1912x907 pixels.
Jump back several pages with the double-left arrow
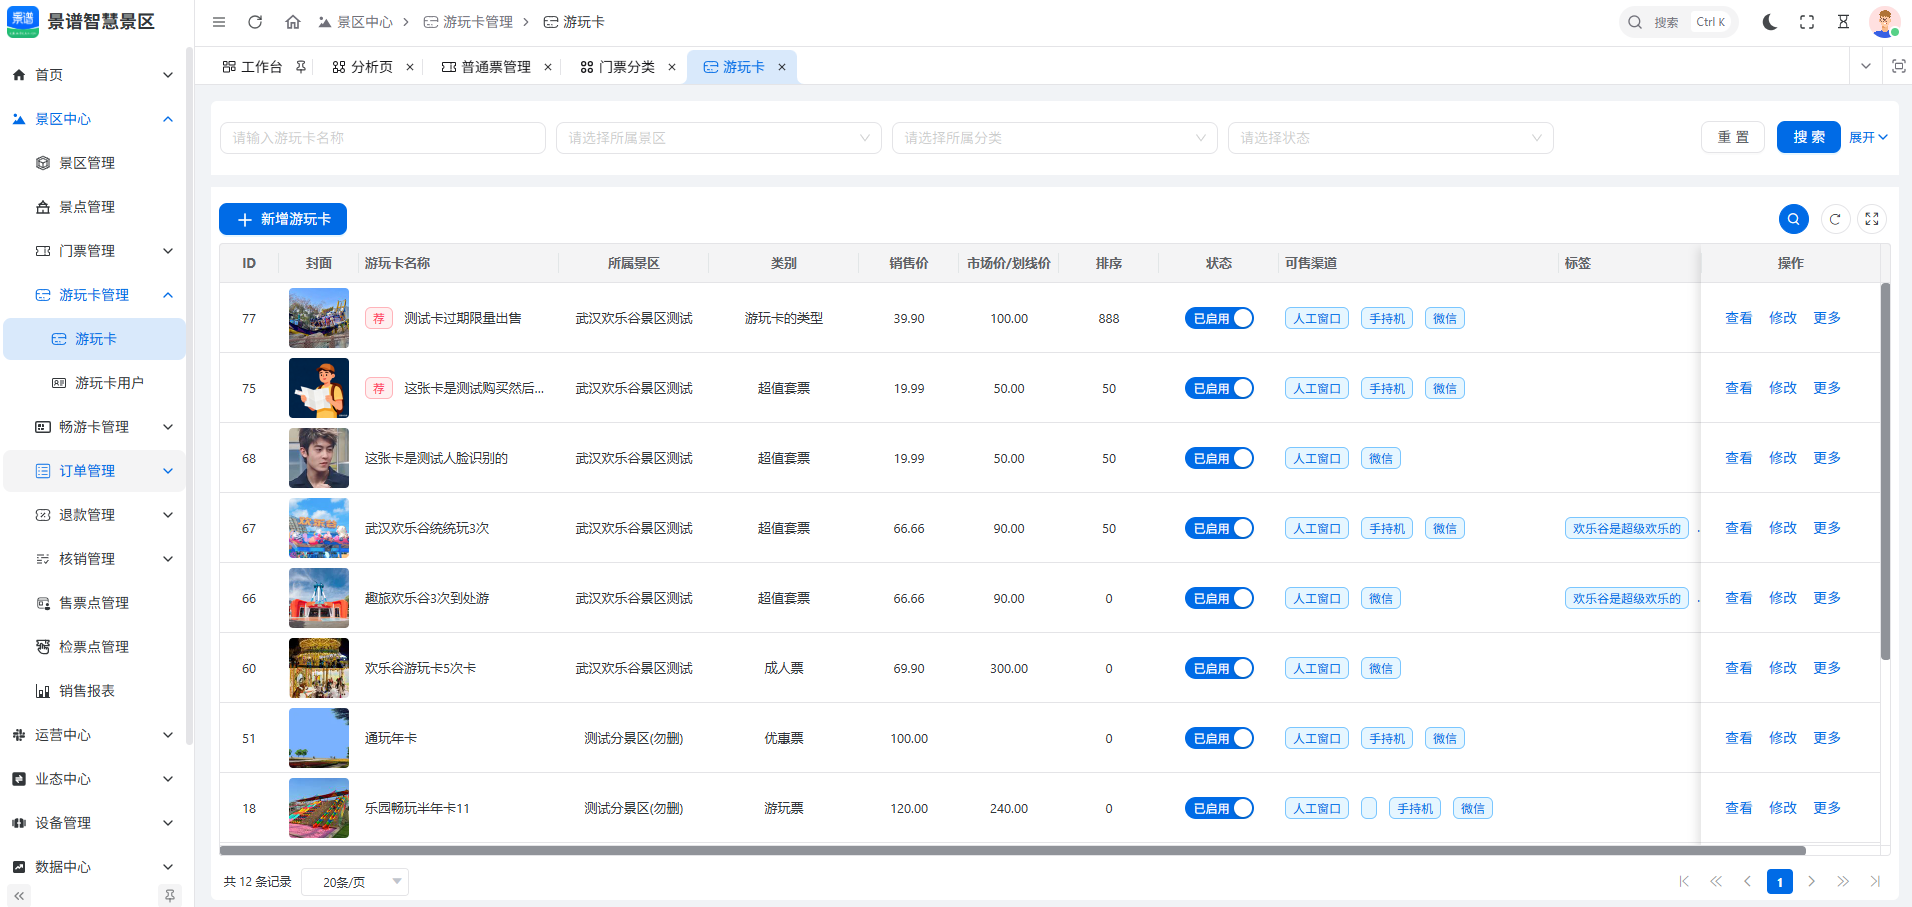(x=1716, y=881)
